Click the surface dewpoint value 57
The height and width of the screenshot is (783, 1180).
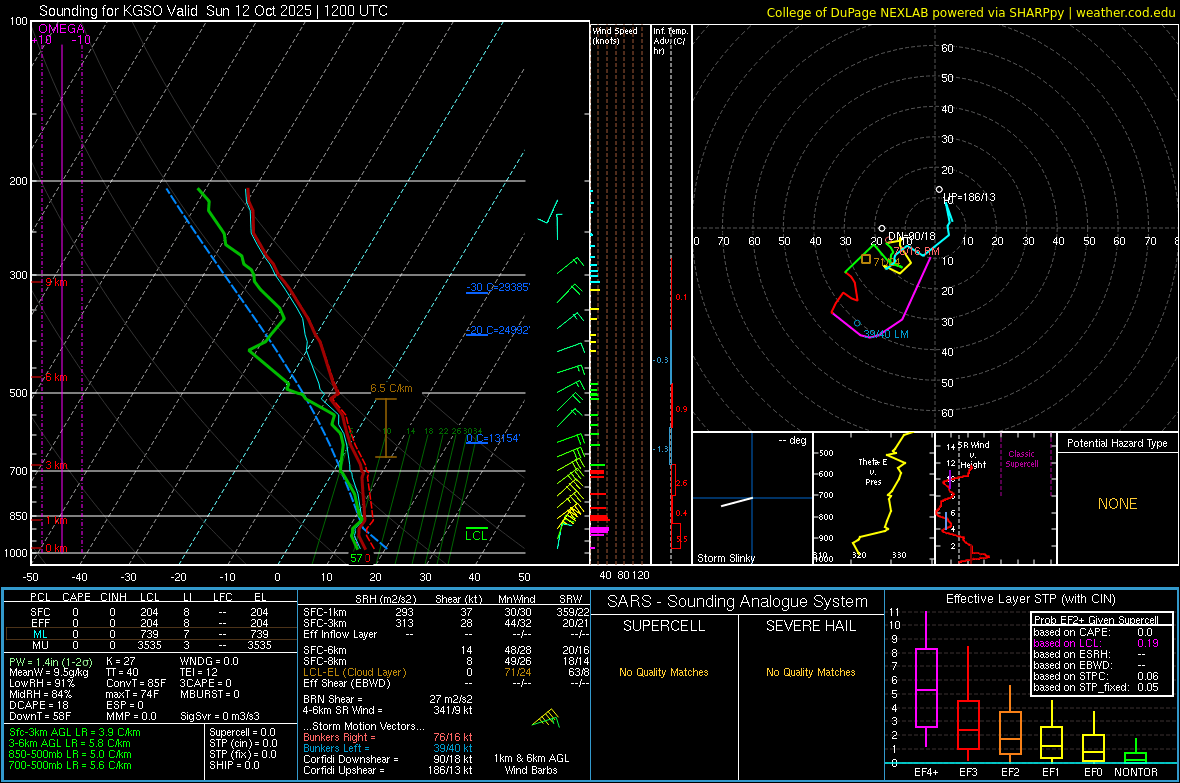click(356, 558)
